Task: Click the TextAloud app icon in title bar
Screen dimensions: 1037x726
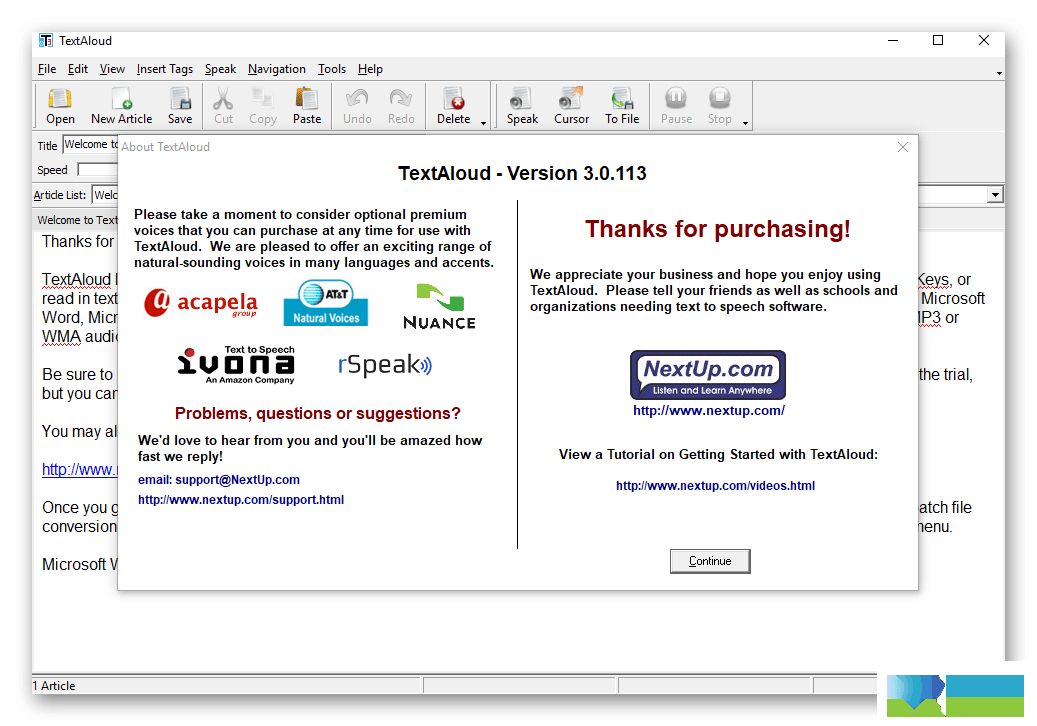Action: [46, 40]
